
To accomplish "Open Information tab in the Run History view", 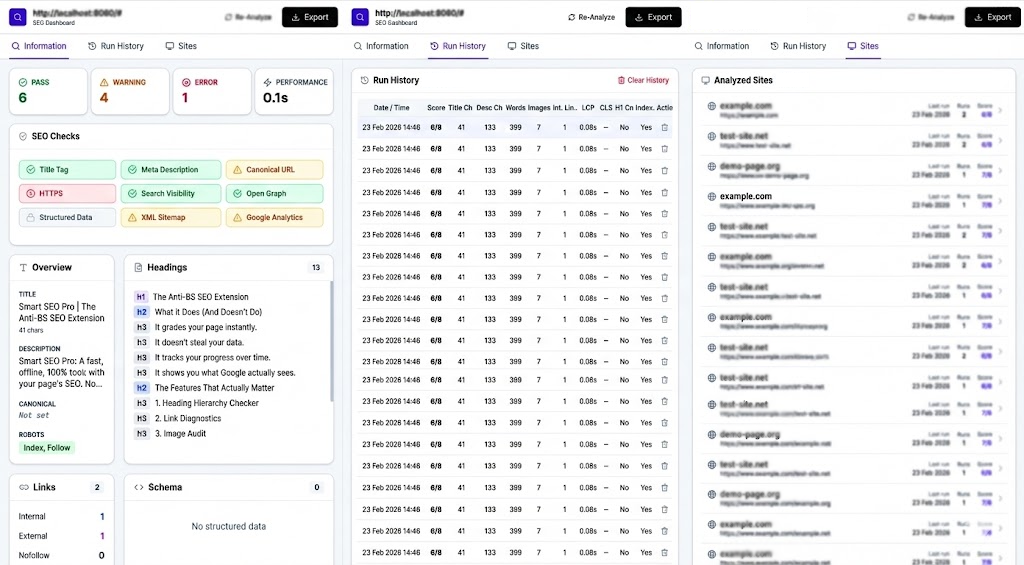I will [x=381, y=46].
